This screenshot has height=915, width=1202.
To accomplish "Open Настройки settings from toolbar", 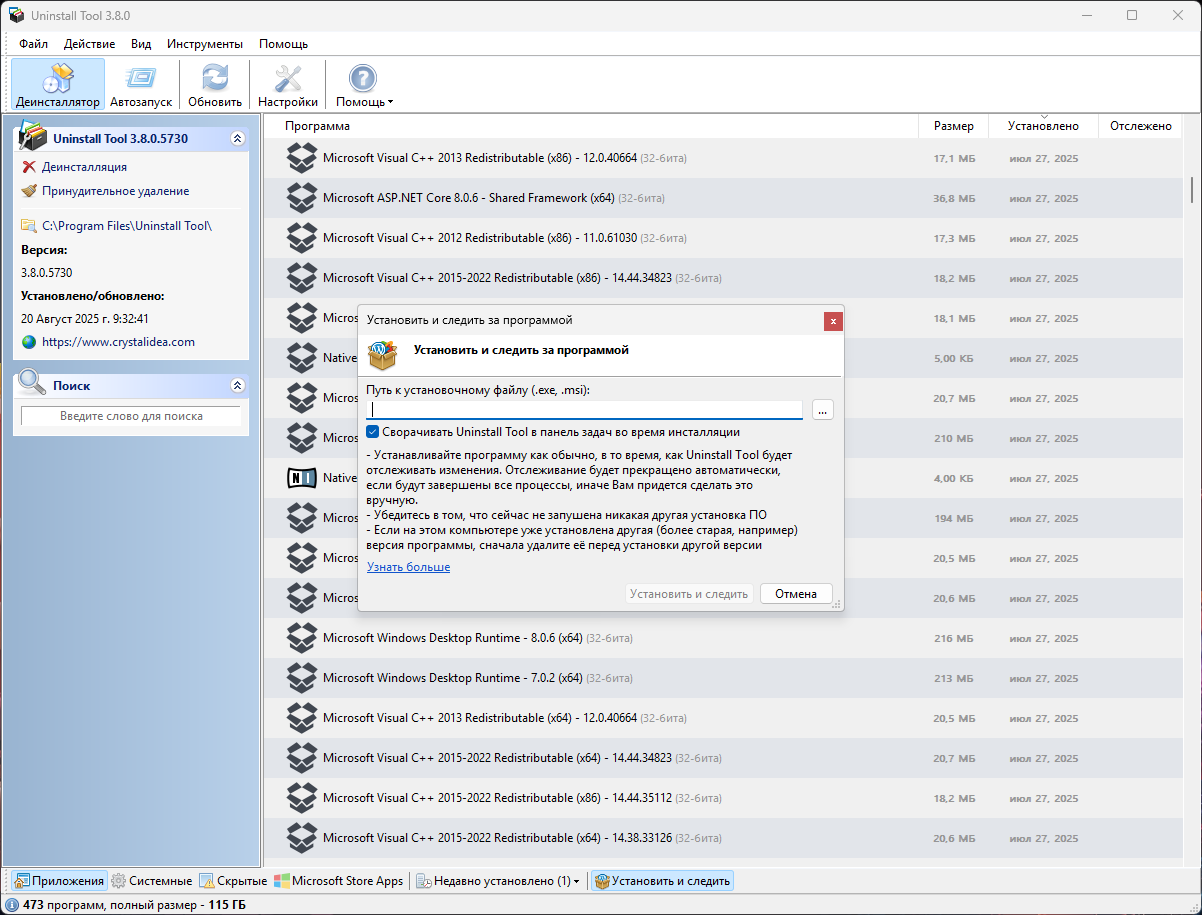I will point(288,85).
